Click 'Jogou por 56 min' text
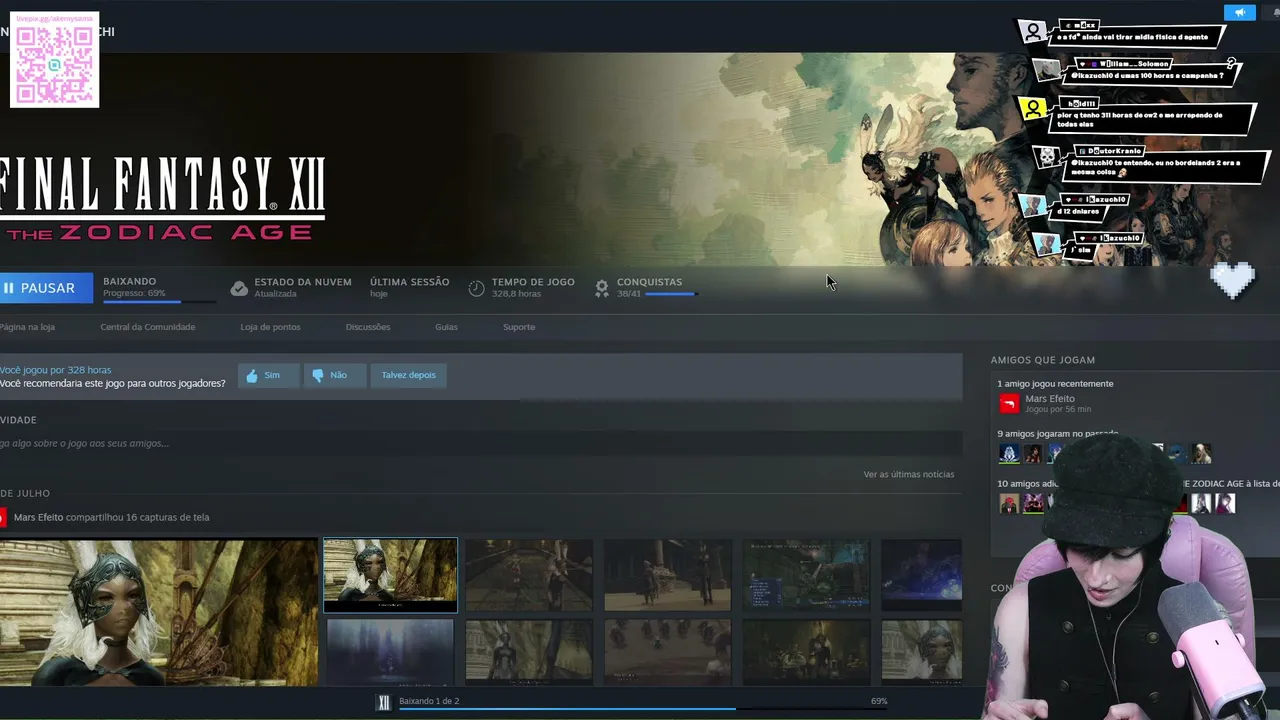 pyautogui.click(x=1058, y=409)
